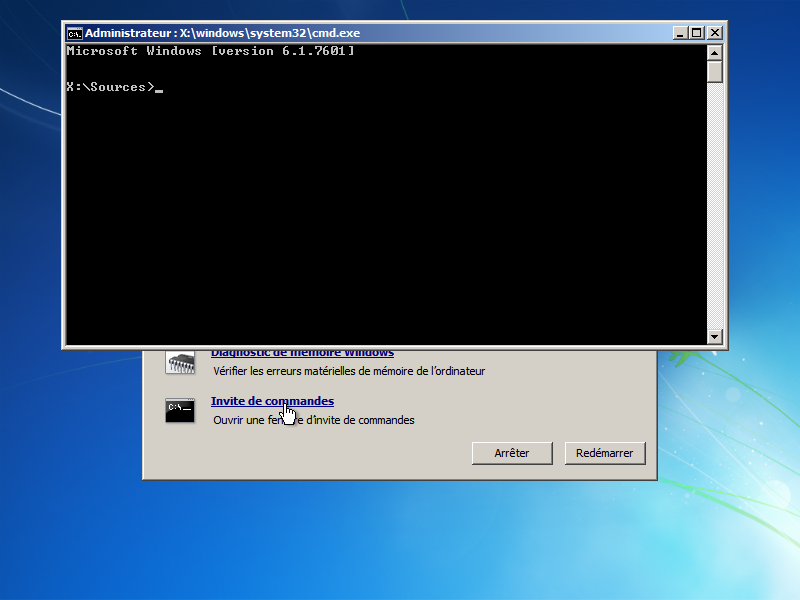Viewport: 800px width, 600px height.
Task: Open the cmd.exe title bar system icon
Action: tap(74, 34)
